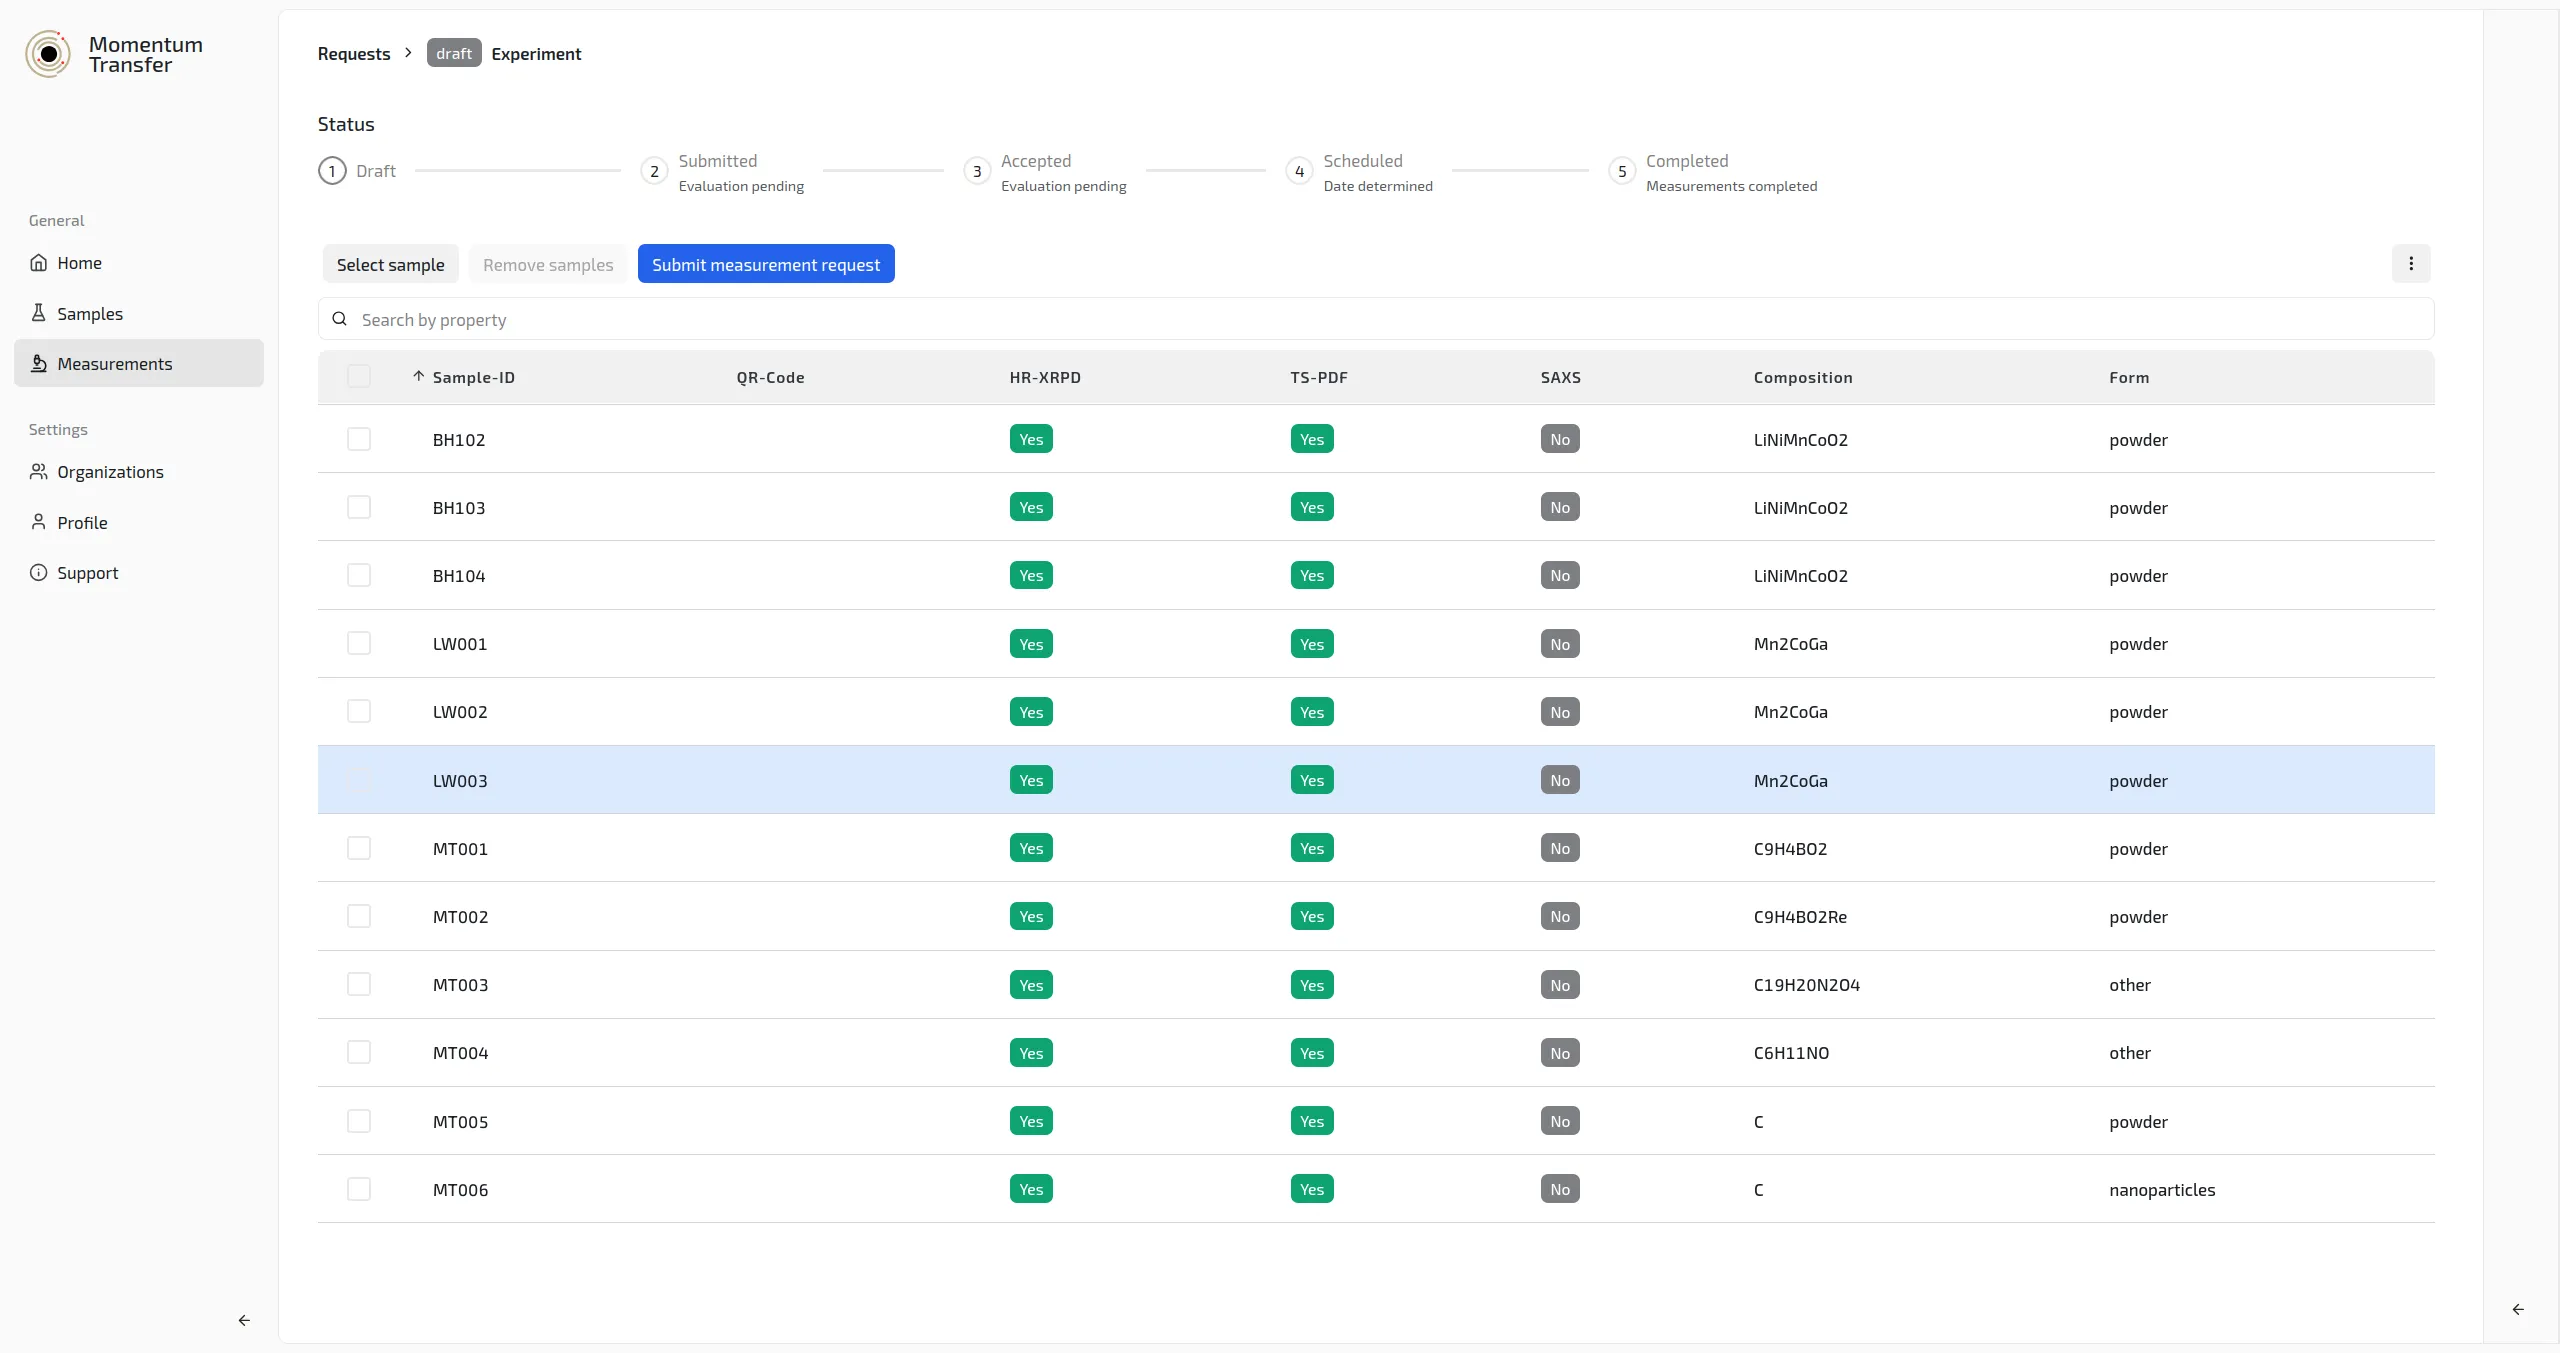Image resolution: width=2560 pixels, height=1353 pixels.
Task: Click the right panel arrow icon
Action: tap(2518, 1309)
